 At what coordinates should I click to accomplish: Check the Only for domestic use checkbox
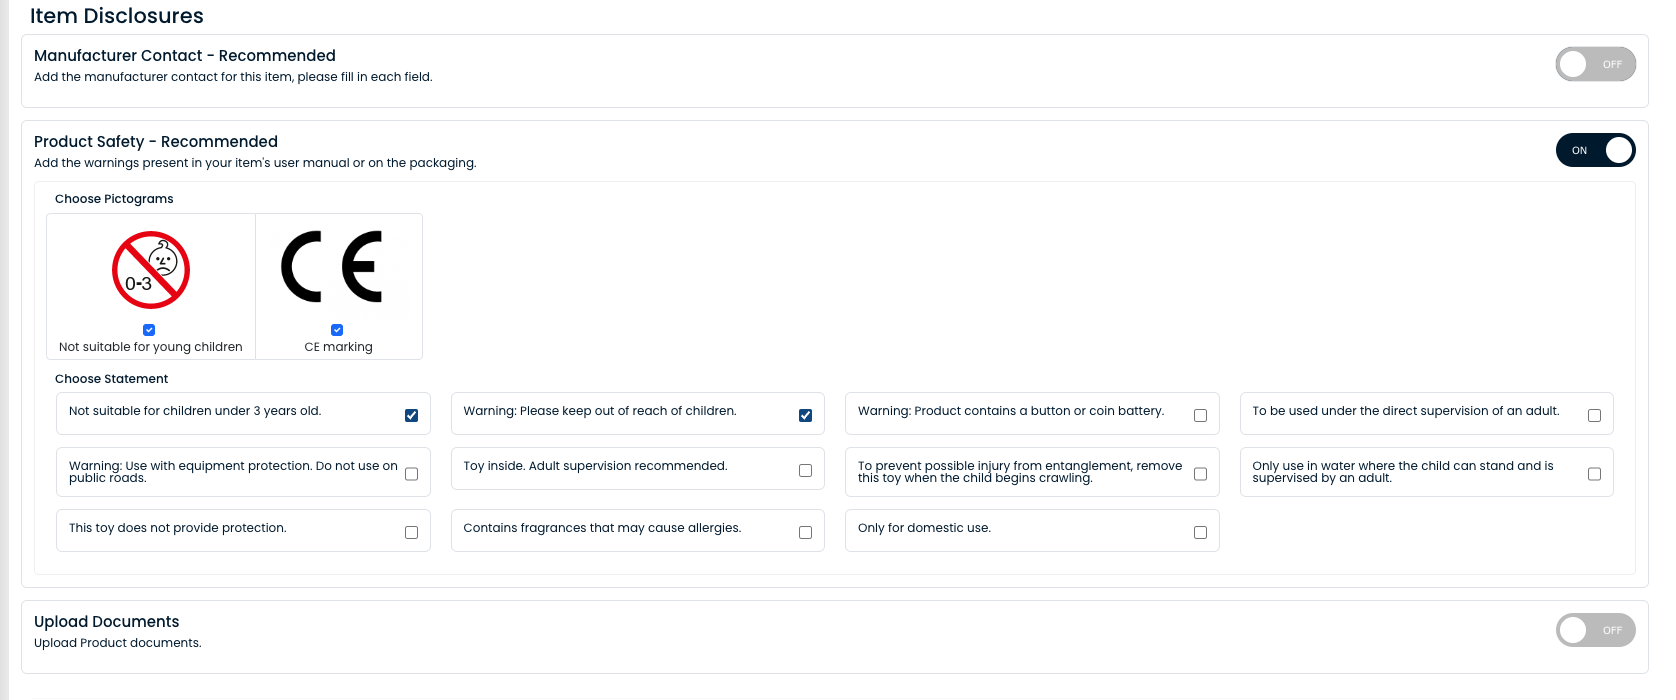(1200, 533)
